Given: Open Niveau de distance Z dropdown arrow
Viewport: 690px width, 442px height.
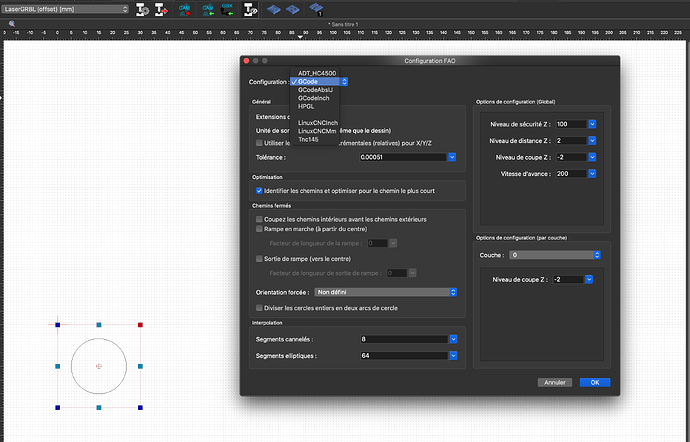Looking at the screenshot, I should tap(592, 141).
